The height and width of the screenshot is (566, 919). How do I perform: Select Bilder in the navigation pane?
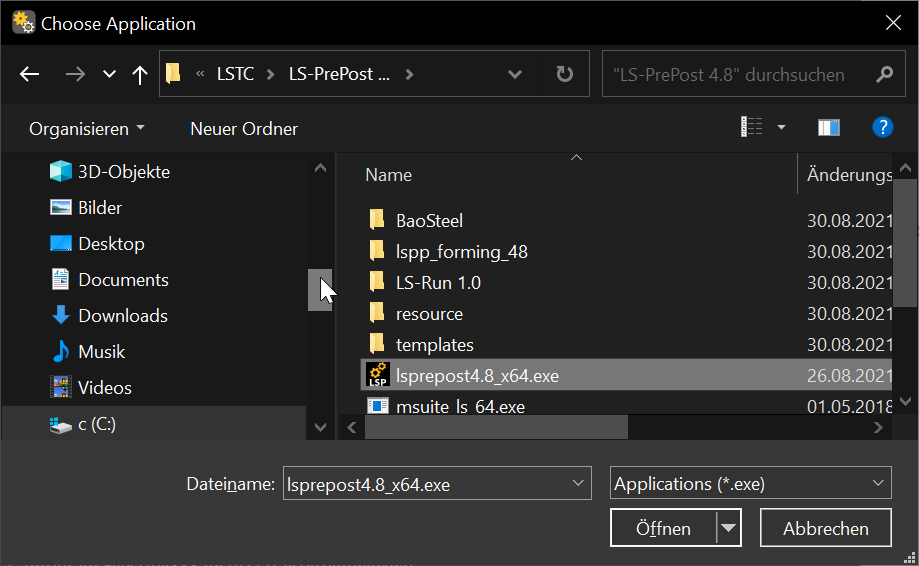(100, 207)
